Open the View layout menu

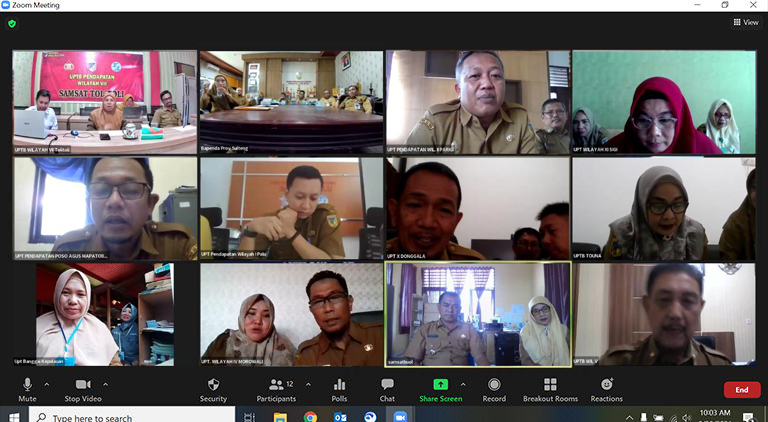[x=745, y=22]
